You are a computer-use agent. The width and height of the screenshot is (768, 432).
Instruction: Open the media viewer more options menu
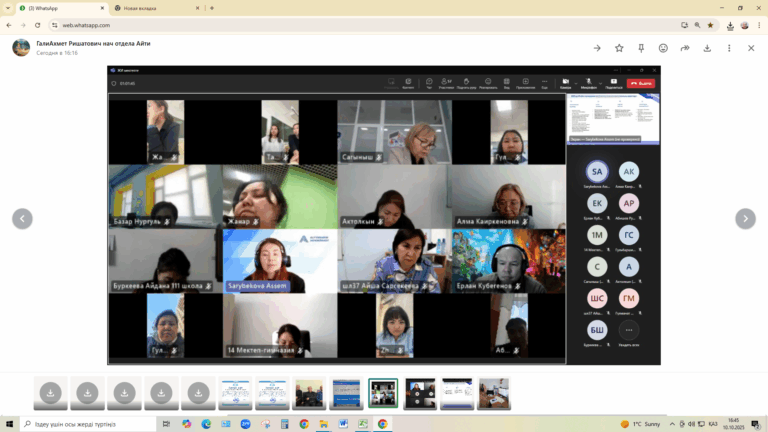tap(727, 47)
